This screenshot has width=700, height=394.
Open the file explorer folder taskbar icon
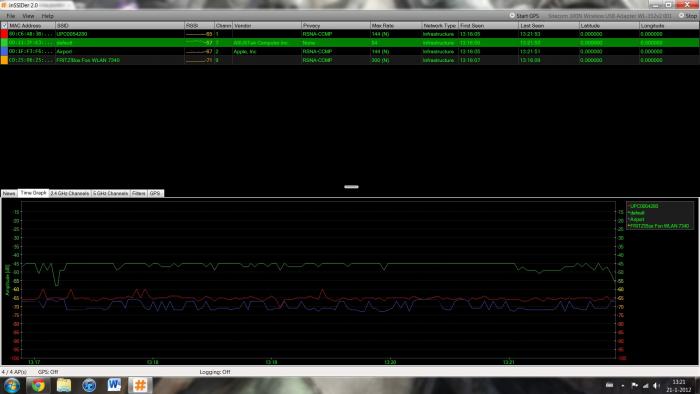pos(64,385)
